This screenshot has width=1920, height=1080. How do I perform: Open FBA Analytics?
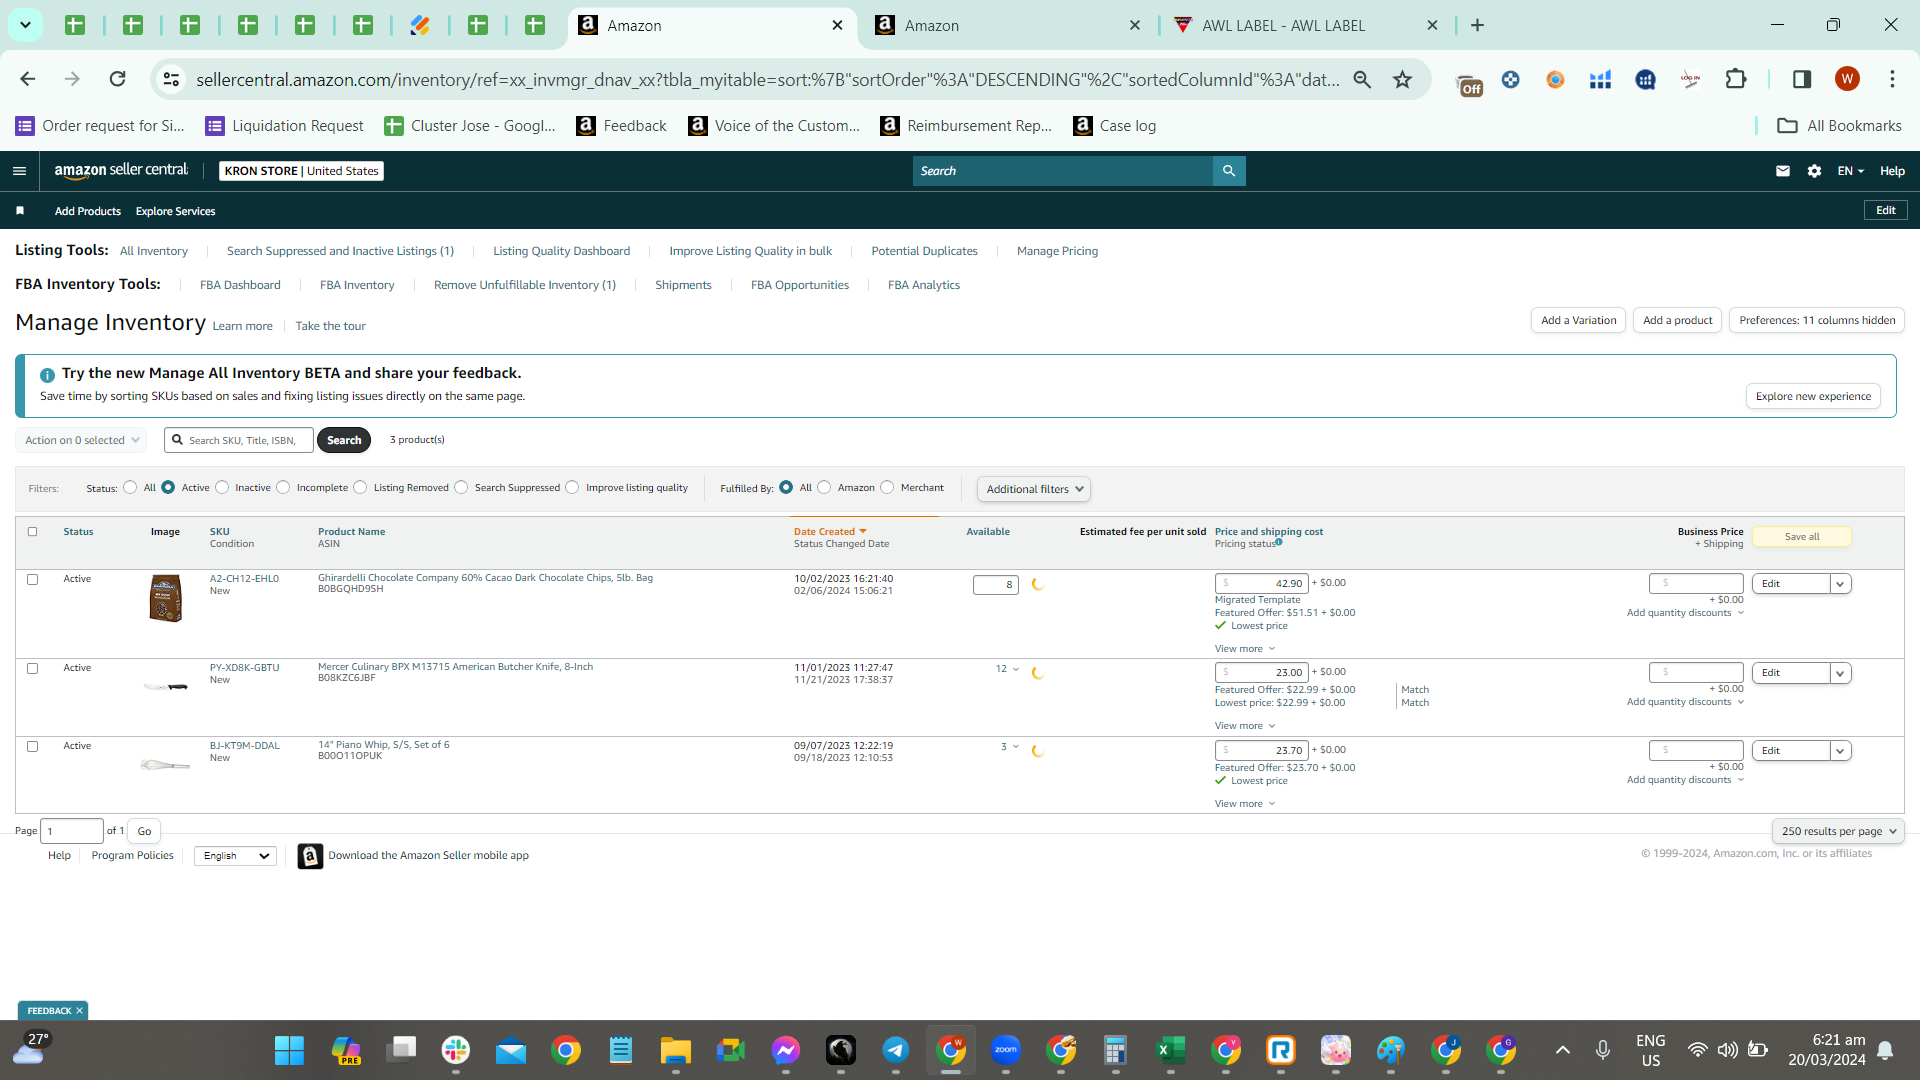(924, 285)
